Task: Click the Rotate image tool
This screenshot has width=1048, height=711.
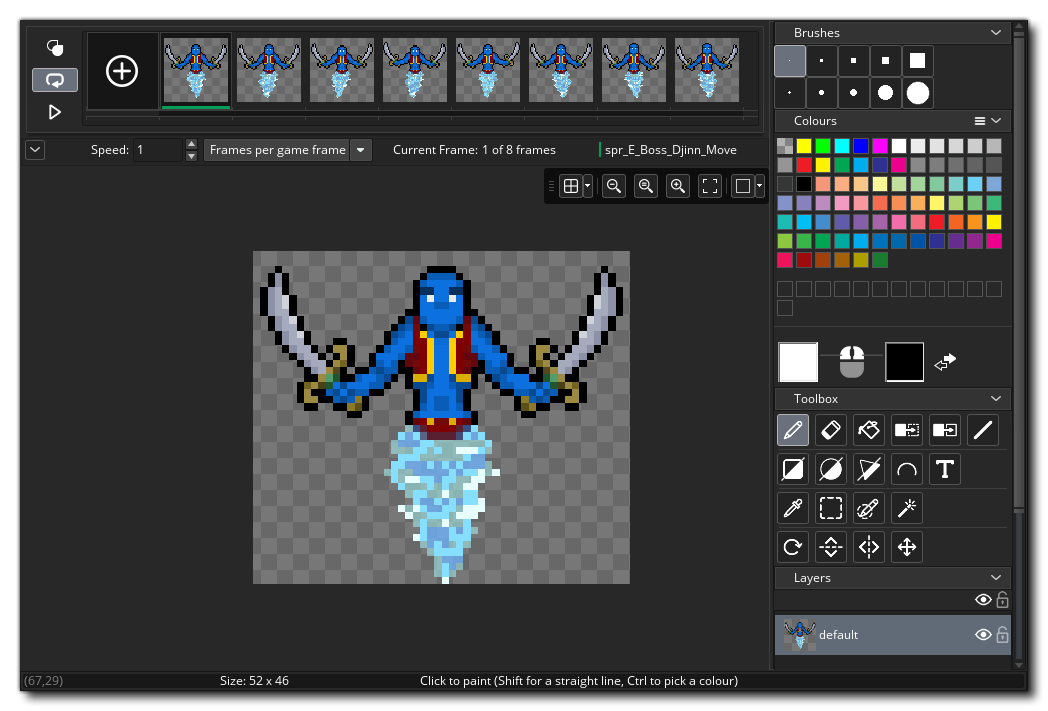Action: 792,547
